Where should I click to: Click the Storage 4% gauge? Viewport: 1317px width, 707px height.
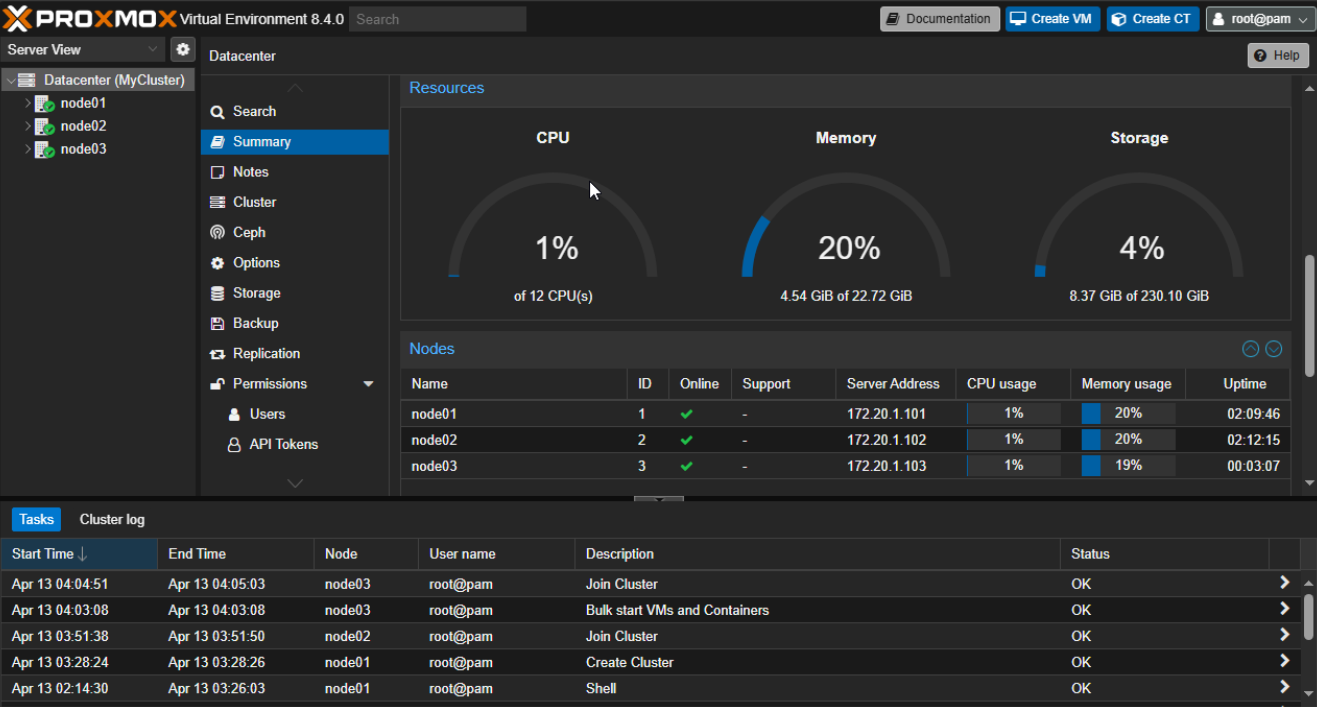(1139, 225)
